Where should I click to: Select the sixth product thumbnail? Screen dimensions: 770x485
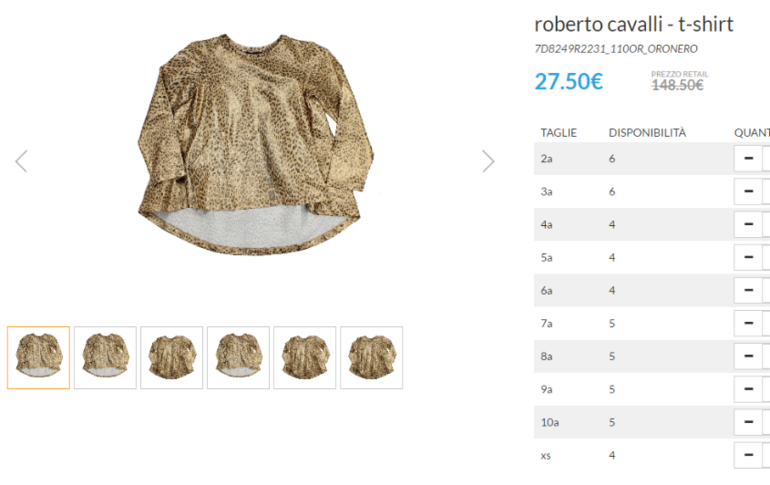tap(372, 357)
